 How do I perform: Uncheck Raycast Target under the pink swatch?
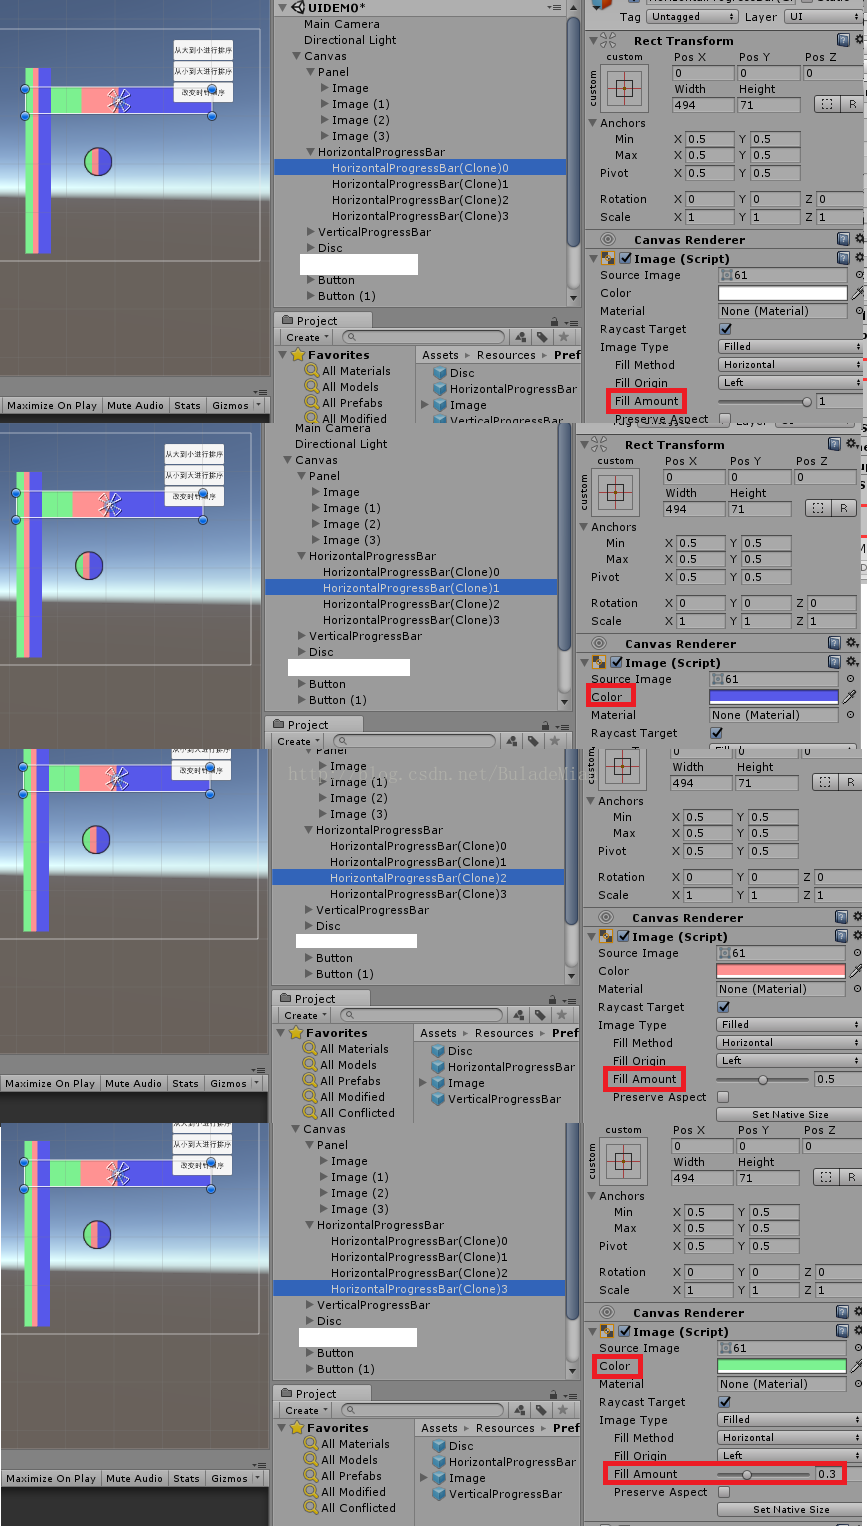[x=723, y=1007]
